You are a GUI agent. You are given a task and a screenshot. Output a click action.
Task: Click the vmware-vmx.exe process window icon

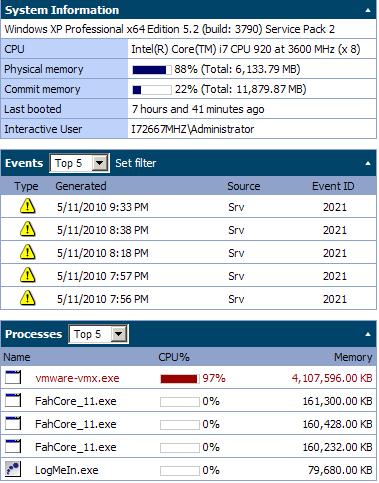click(13, 378)
